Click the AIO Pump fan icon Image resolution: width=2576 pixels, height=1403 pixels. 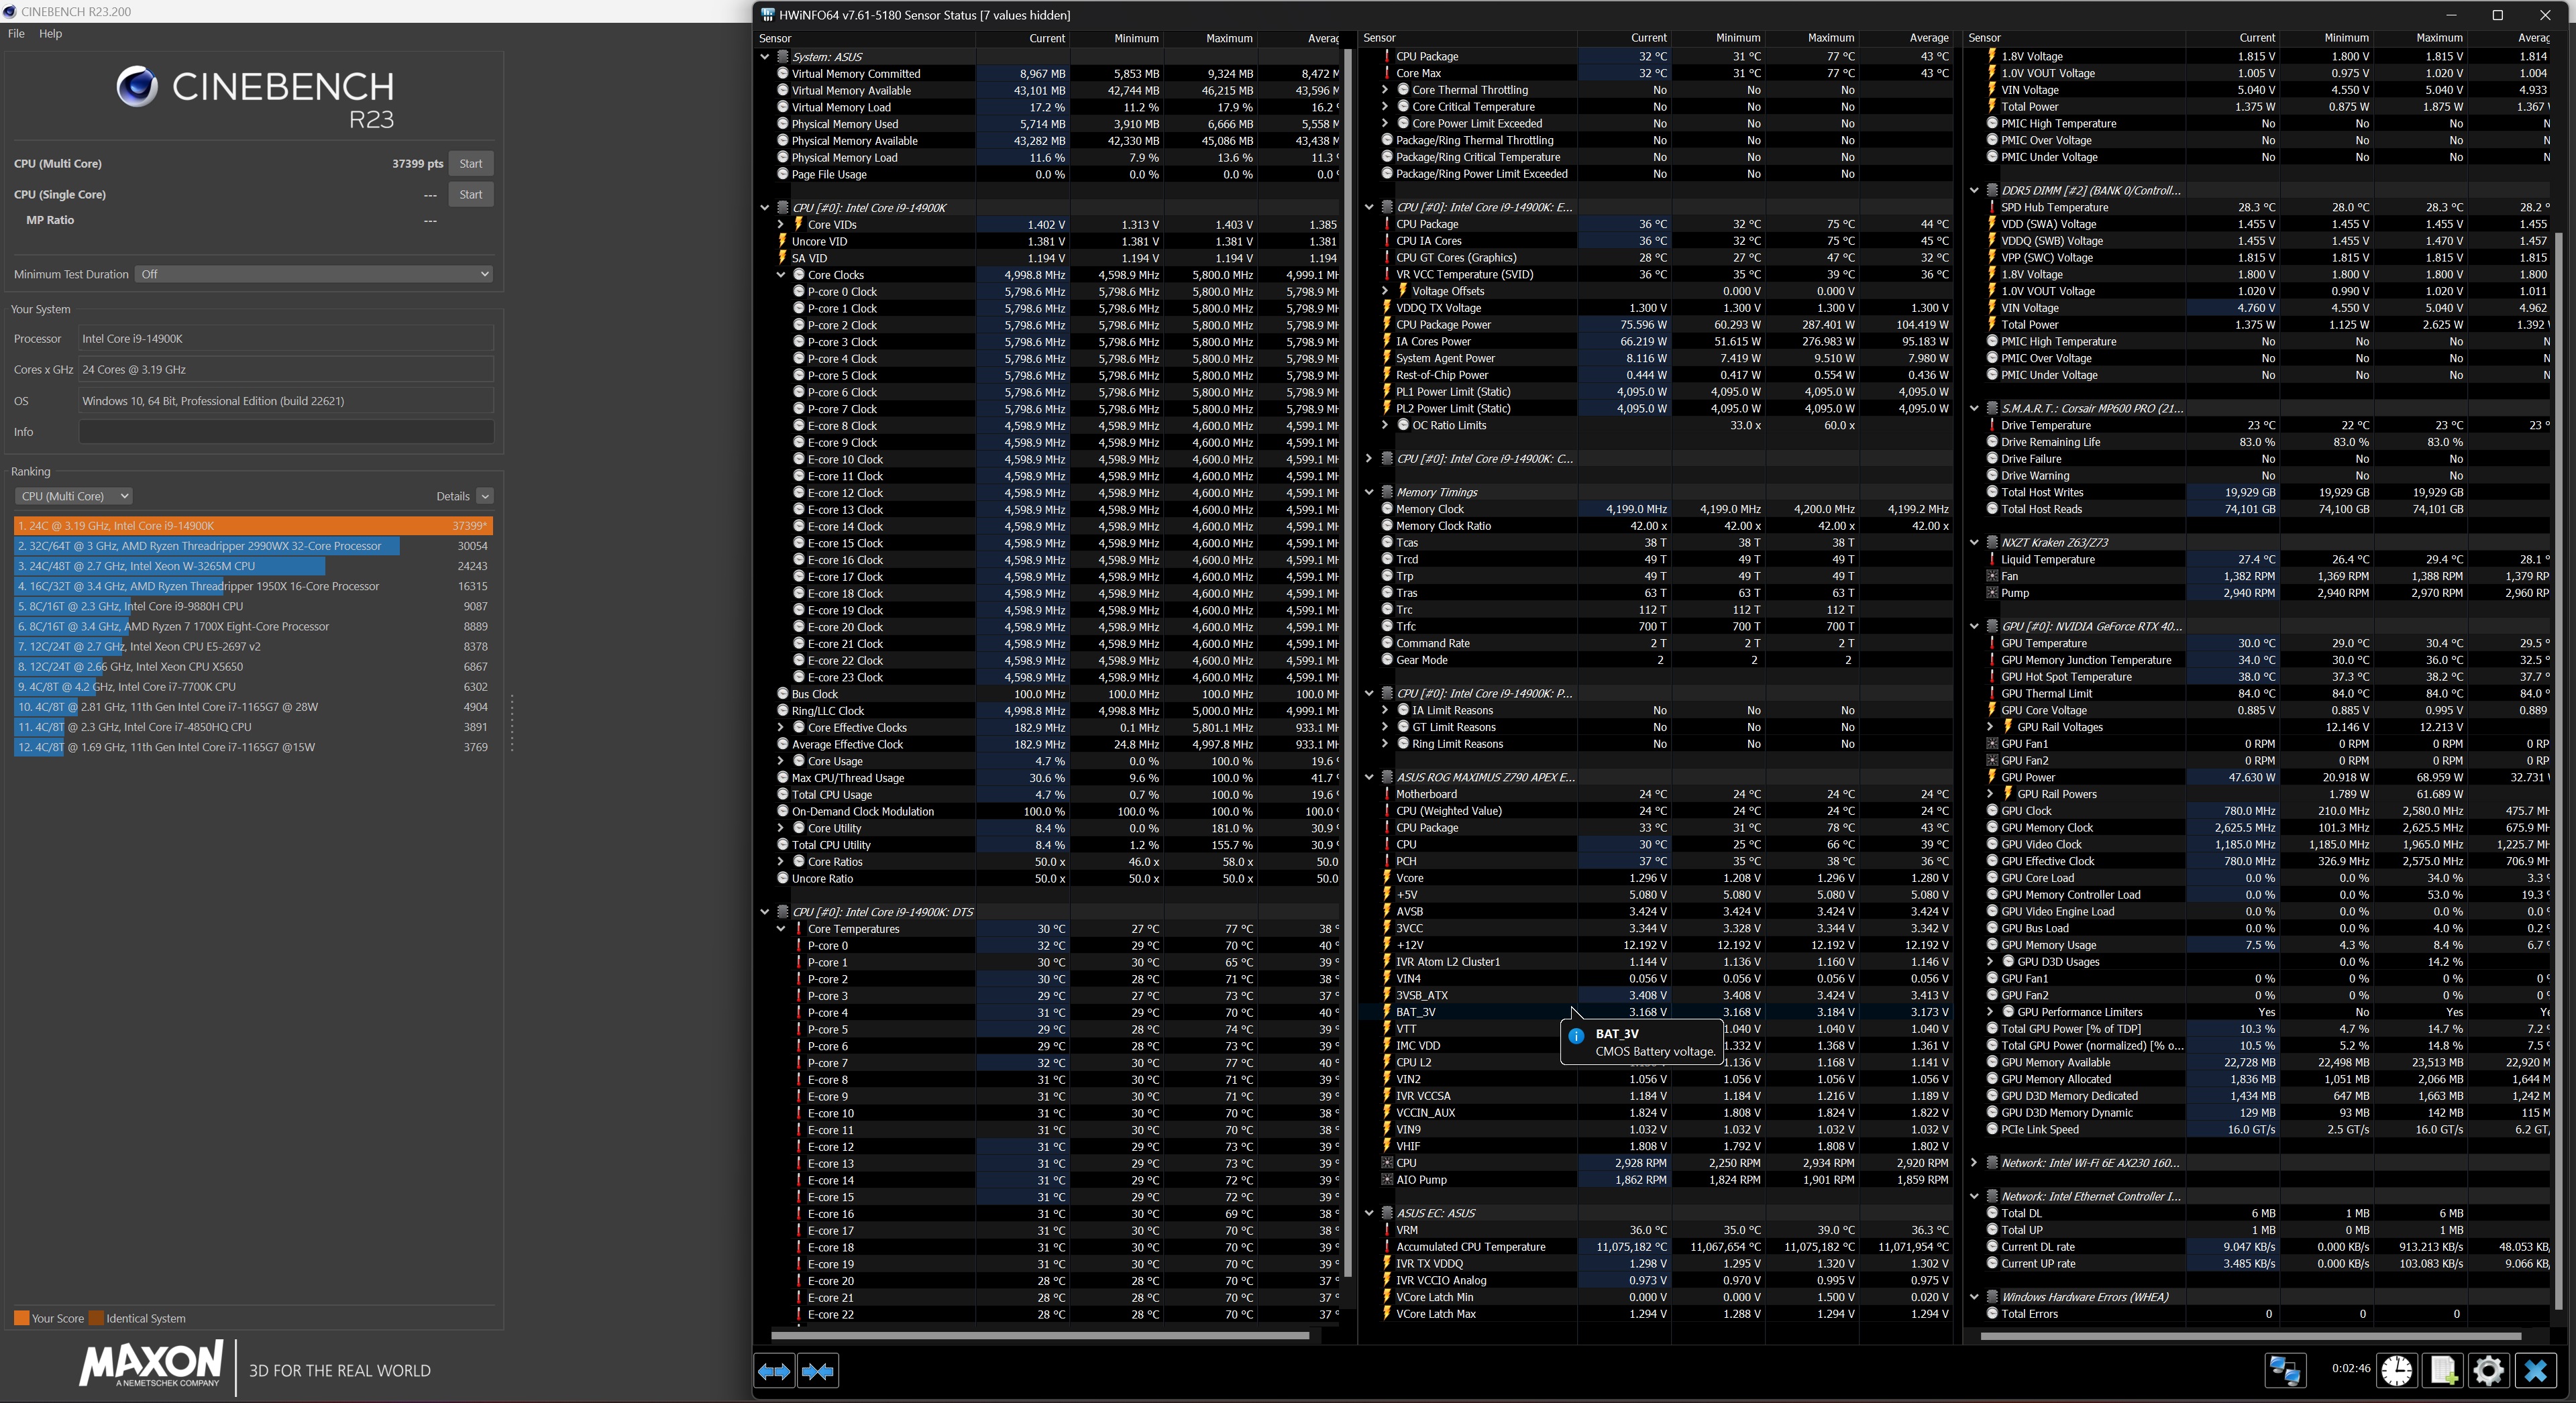pyautogui.click(x=1387, y=1180)
